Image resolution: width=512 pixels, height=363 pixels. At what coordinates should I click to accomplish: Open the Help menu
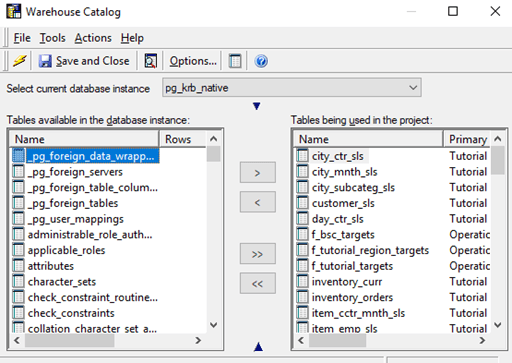click(132, 38)
